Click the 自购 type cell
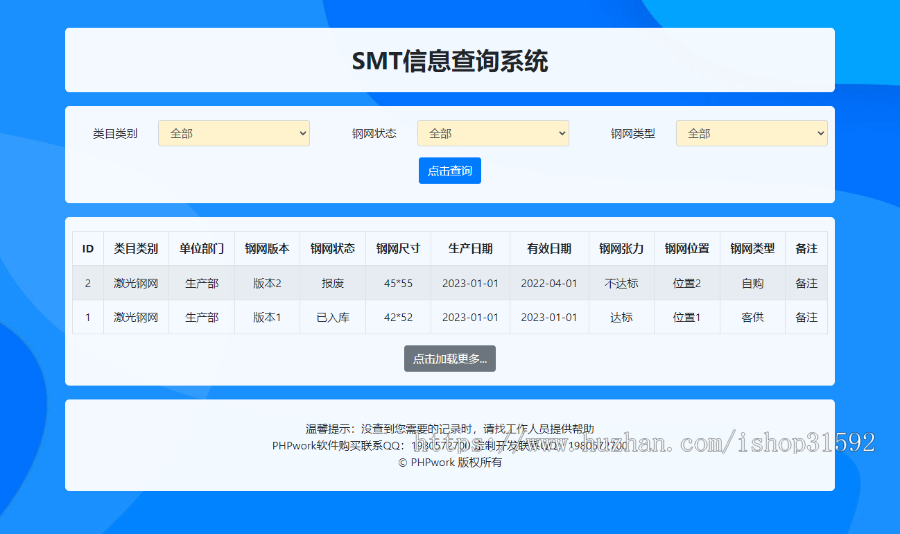 [752, 283]
